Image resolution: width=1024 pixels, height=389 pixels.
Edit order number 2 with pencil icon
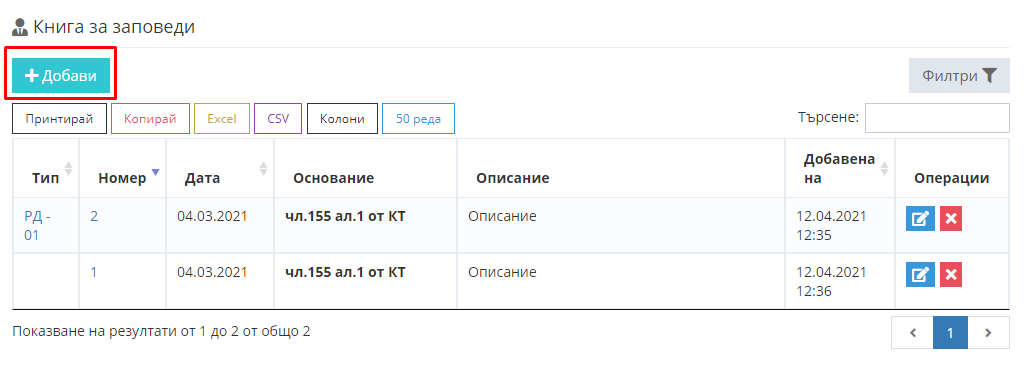[x=920, y=219]
